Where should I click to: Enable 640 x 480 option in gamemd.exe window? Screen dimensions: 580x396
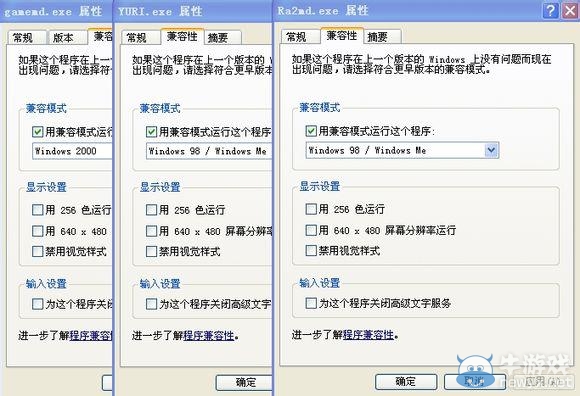point(37,231)
